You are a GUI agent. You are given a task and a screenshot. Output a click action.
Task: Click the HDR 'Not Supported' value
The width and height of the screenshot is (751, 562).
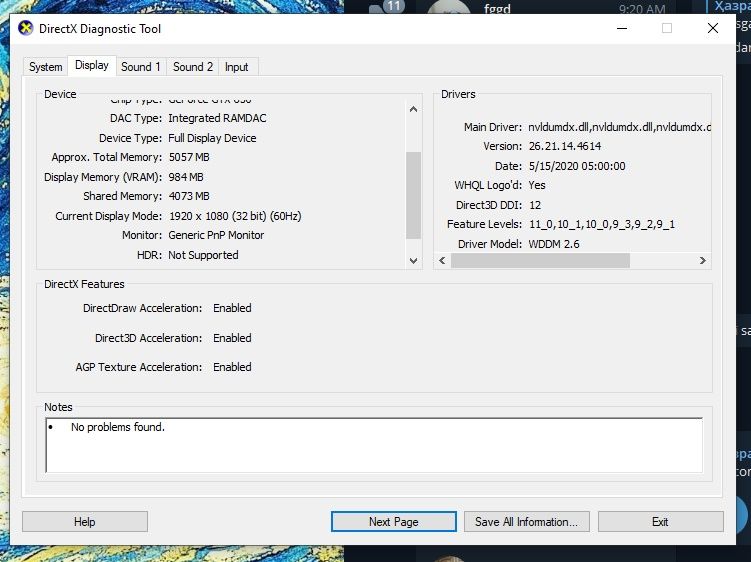tap(203, 255)
